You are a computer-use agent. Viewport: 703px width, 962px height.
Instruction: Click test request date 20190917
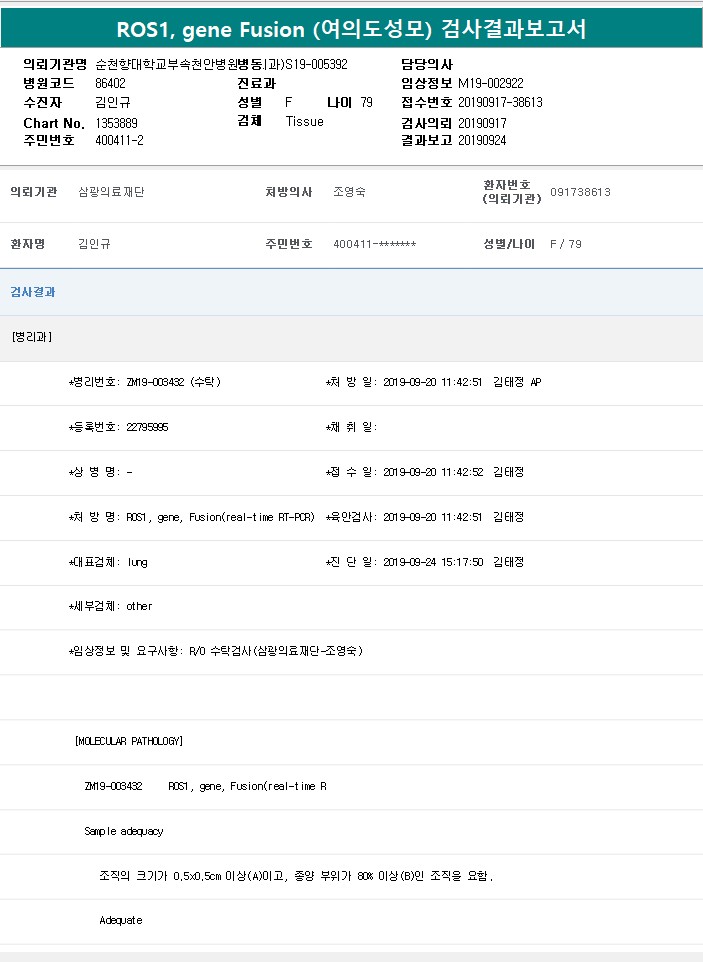(482, 123)
